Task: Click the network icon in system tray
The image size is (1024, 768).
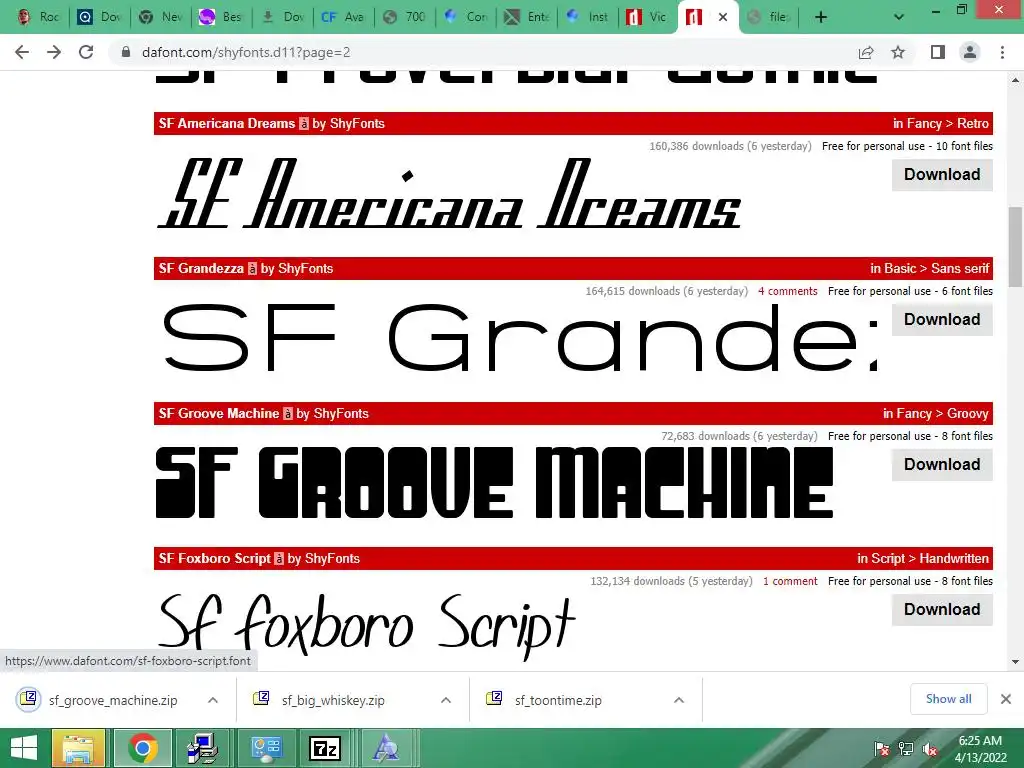Action: coord(906,749)
